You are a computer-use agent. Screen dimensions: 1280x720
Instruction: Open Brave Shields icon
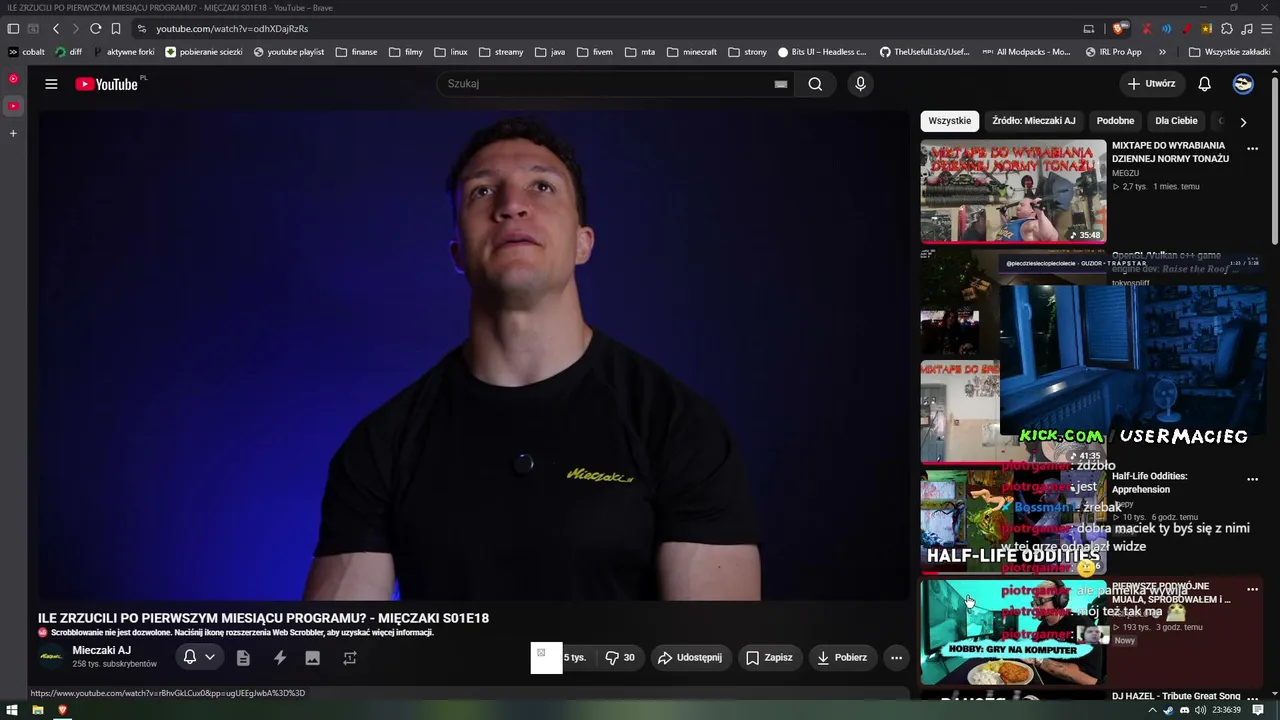(1120, 29)
